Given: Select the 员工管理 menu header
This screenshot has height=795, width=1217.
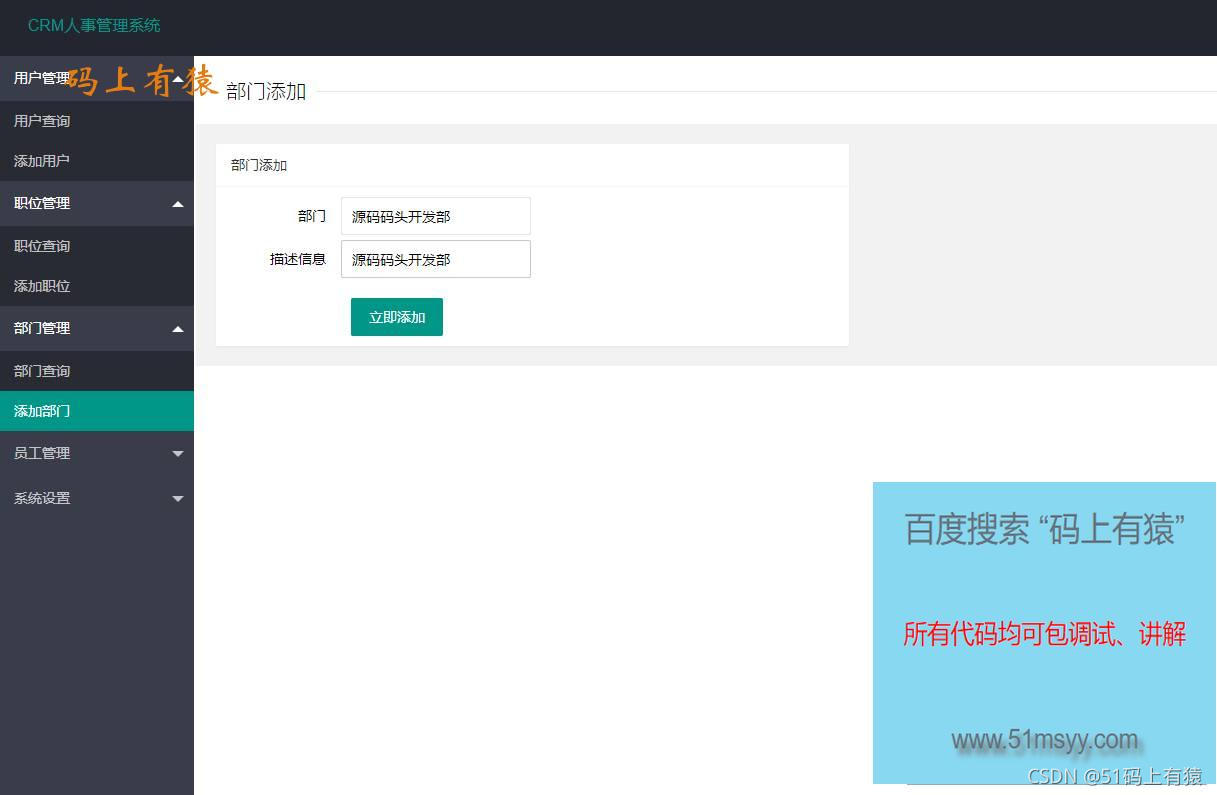Looking at the screenshot, I should pyautogui.click(x=97, y=453).
